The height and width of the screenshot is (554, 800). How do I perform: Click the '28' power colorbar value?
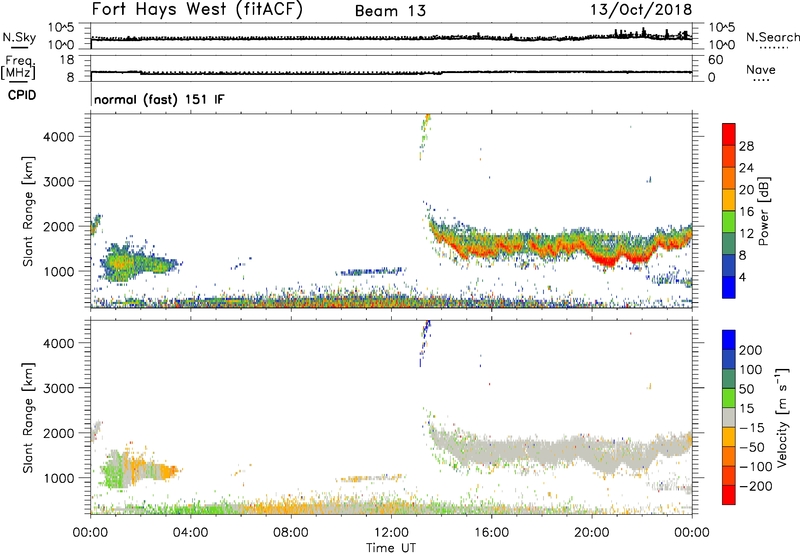746,146
